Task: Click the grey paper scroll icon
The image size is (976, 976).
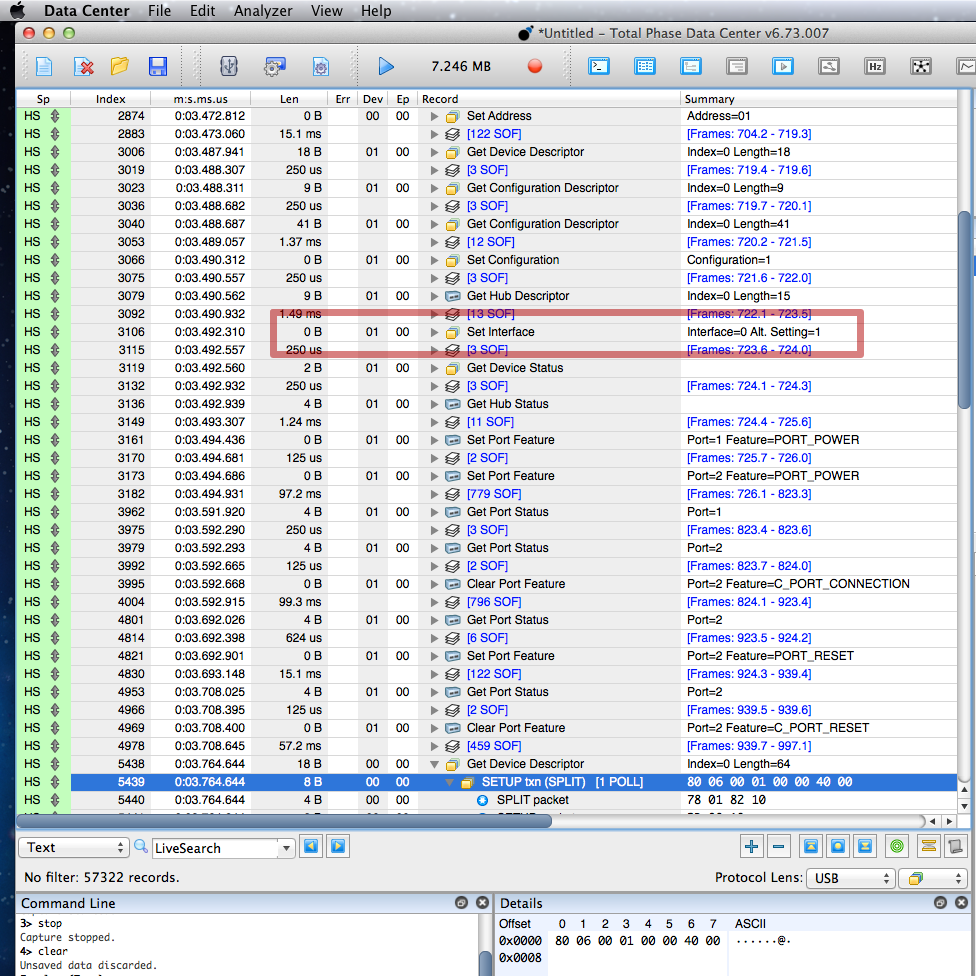Action: [x=955, y=847]
